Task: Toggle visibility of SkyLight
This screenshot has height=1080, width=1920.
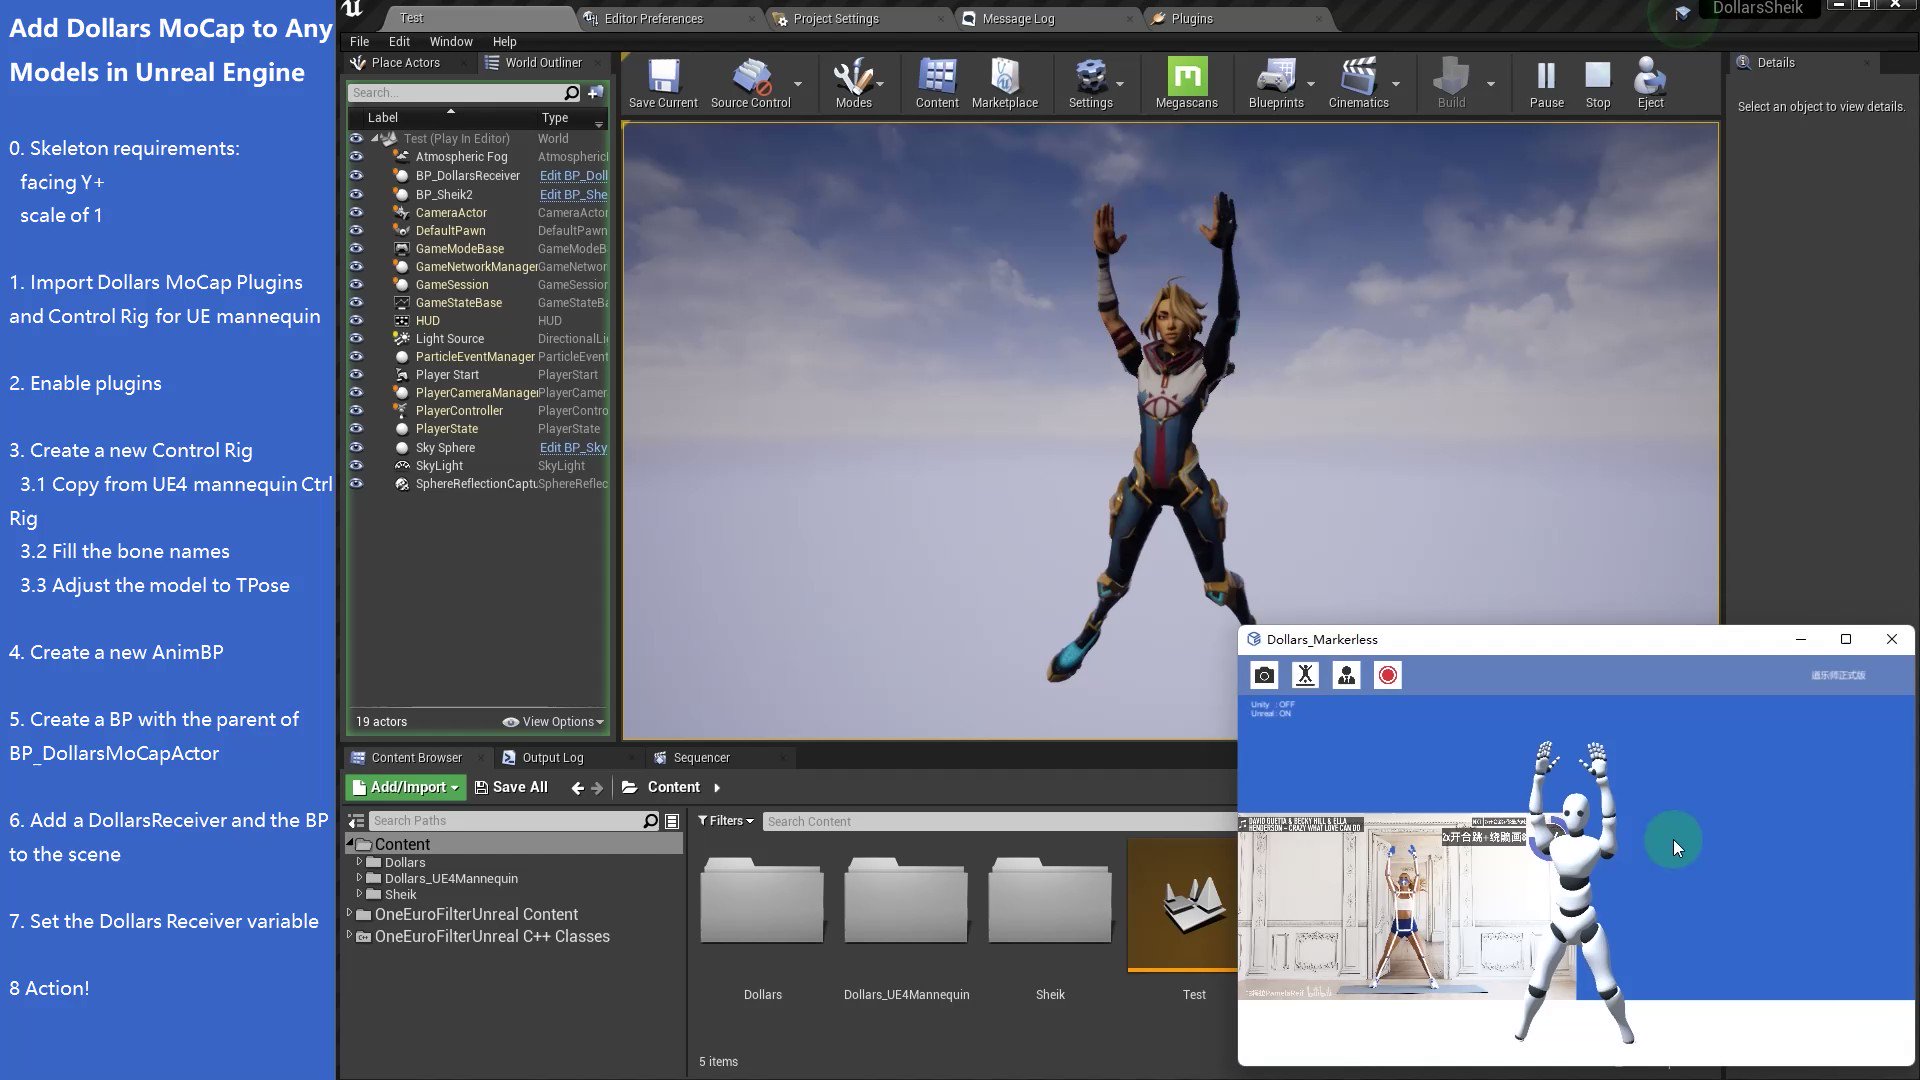Action: click(356, 465)
